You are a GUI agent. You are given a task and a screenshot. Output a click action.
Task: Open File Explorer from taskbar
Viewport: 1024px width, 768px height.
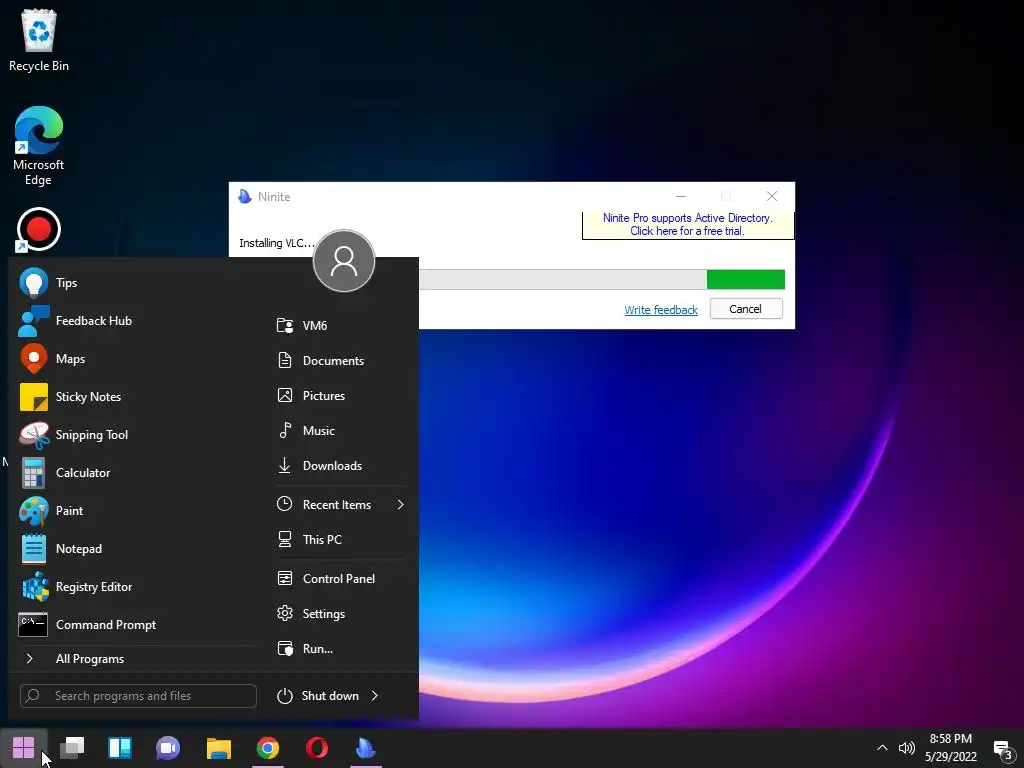219,748
